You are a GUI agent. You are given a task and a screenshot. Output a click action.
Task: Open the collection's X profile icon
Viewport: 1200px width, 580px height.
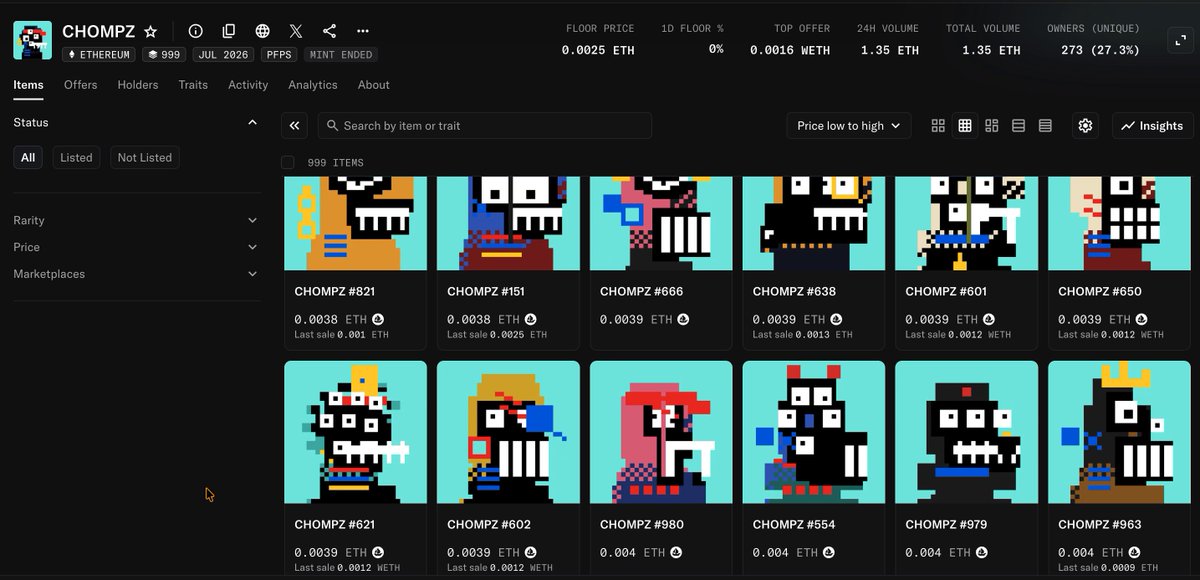coord(296,32)
